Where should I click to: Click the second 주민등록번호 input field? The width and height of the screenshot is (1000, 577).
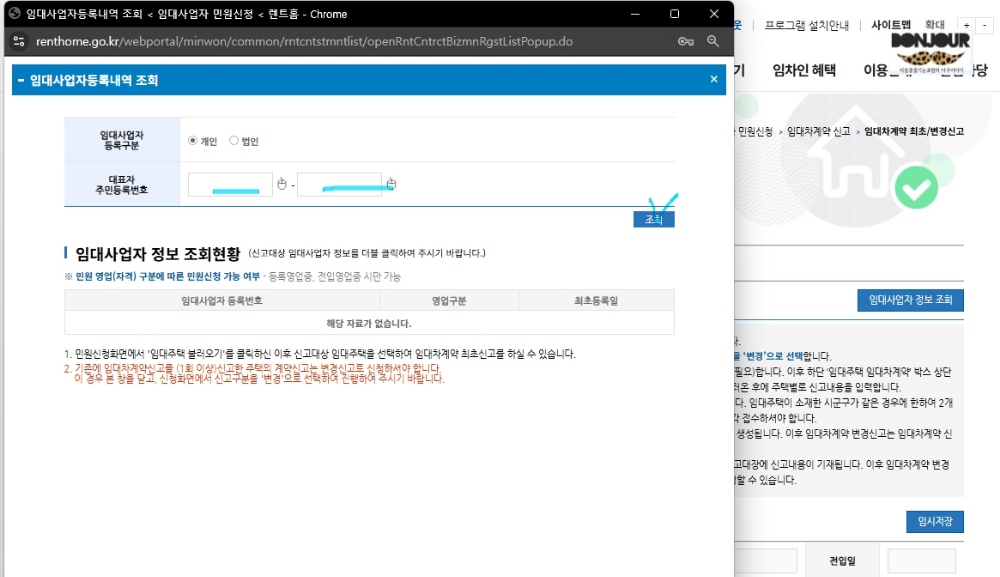pyautogui.click(x=339, y=184)
